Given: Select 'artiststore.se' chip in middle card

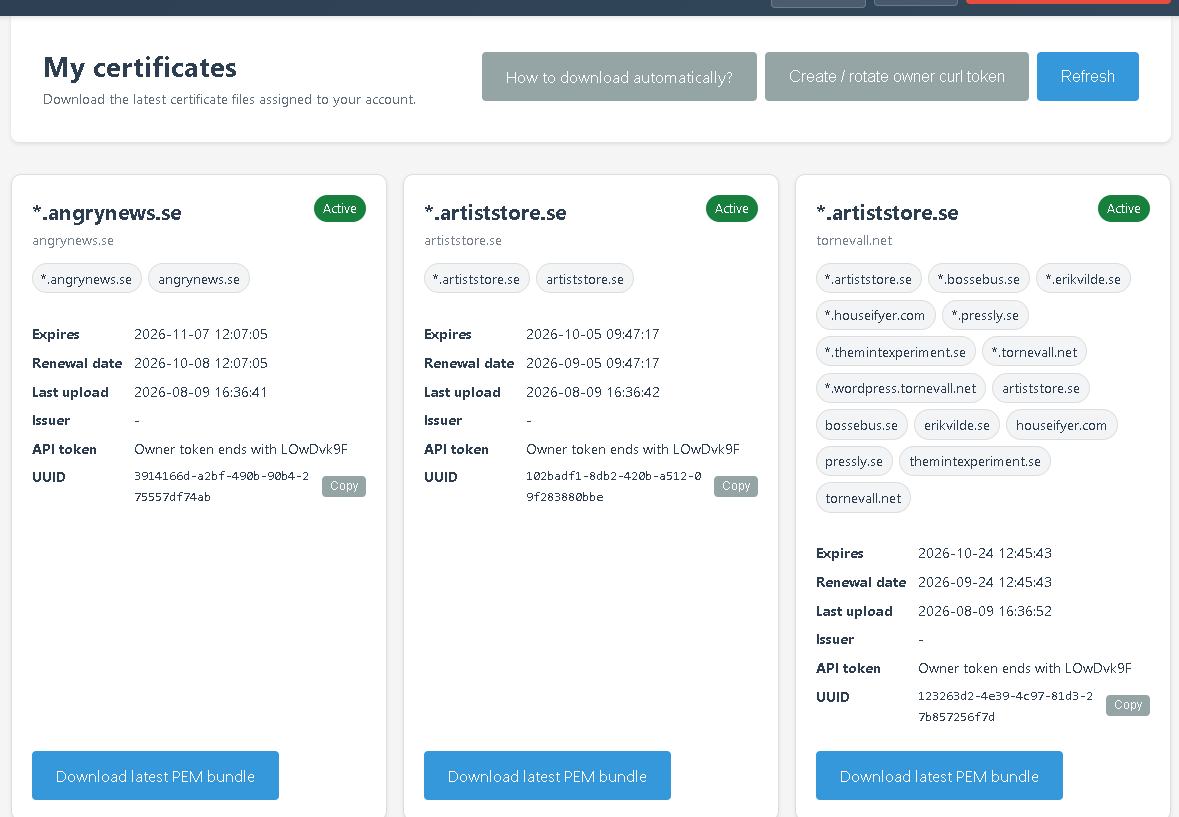Looking at the screenshot, I should click(x=585, y=279).
